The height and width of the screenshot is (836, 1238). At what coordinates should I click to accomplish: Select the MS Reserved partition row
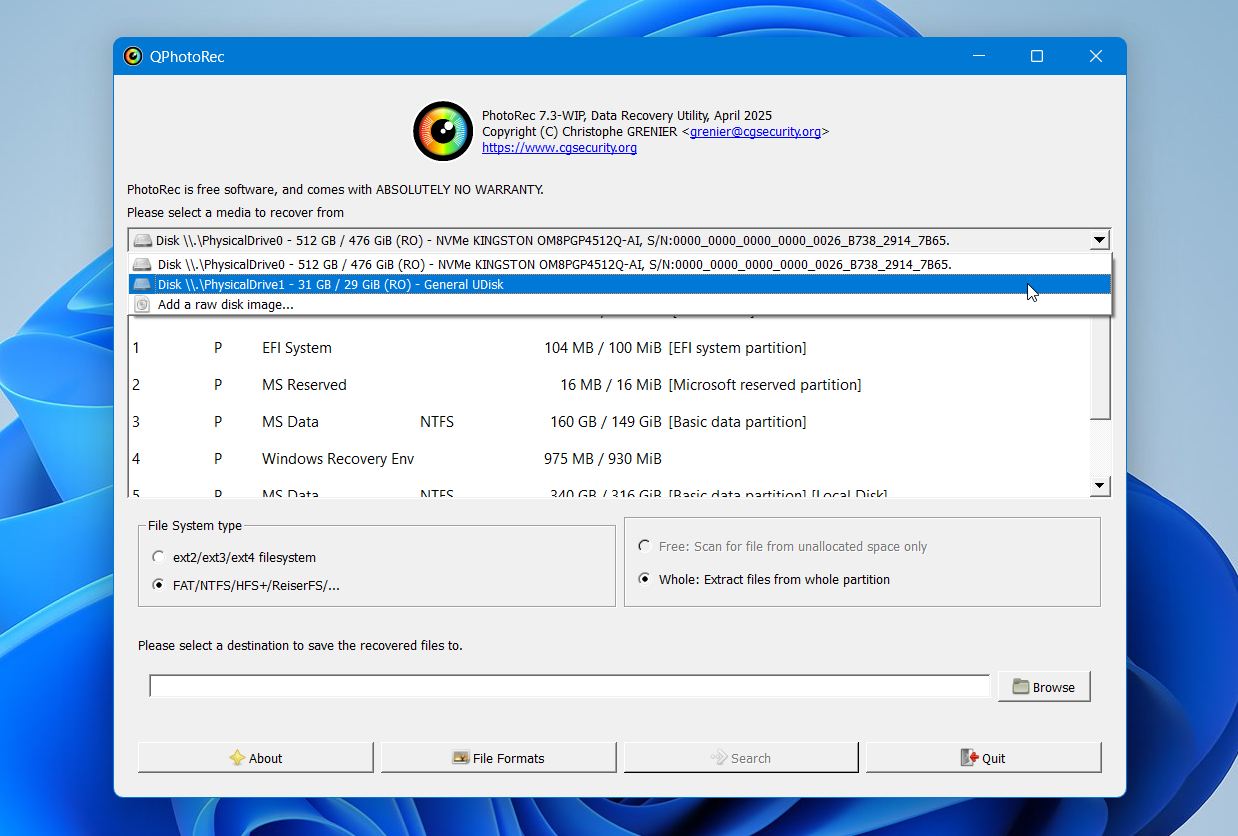[608, 385]
